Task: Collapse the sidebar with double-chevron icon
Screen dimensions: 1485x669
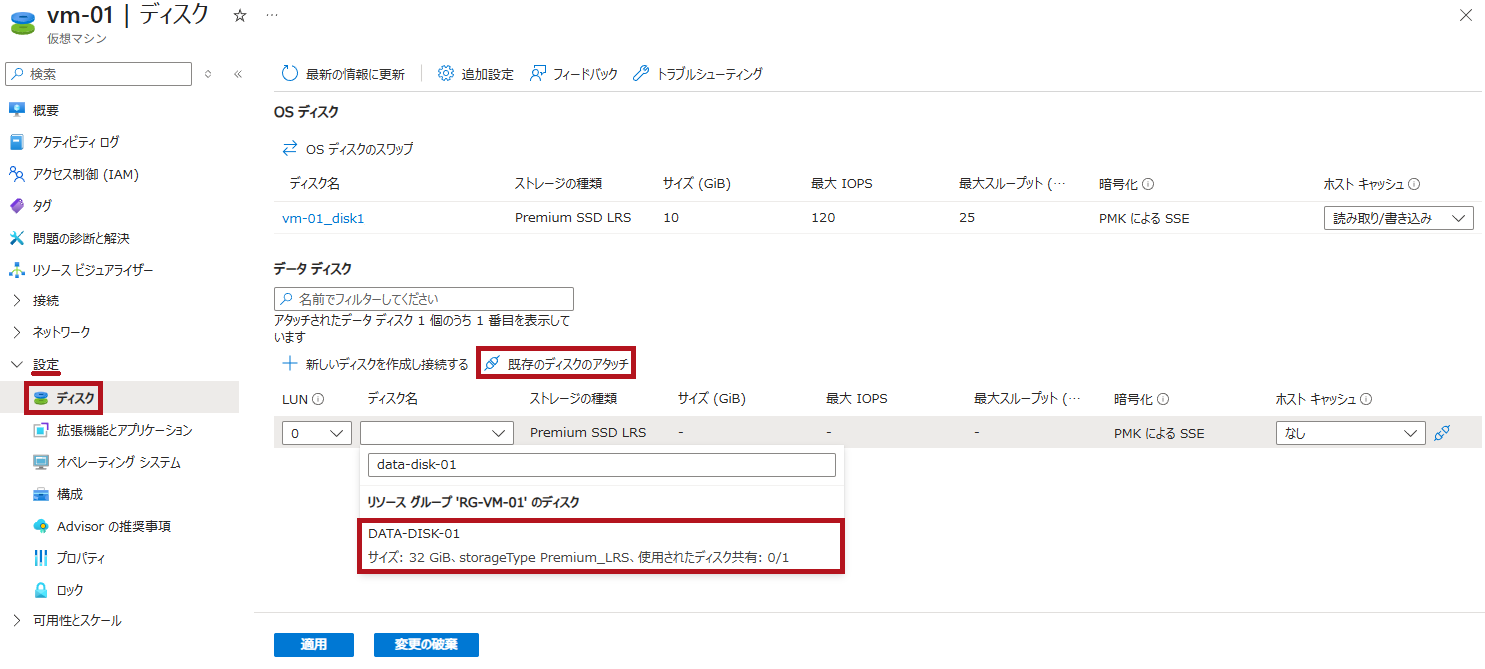Action: pyautogui.click(x=238, y=74)
